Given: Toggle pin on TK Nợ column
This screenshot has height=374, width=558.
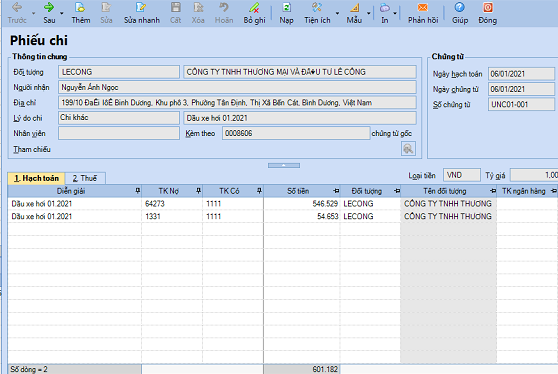Looking at the screenshot, I should 198,191.
